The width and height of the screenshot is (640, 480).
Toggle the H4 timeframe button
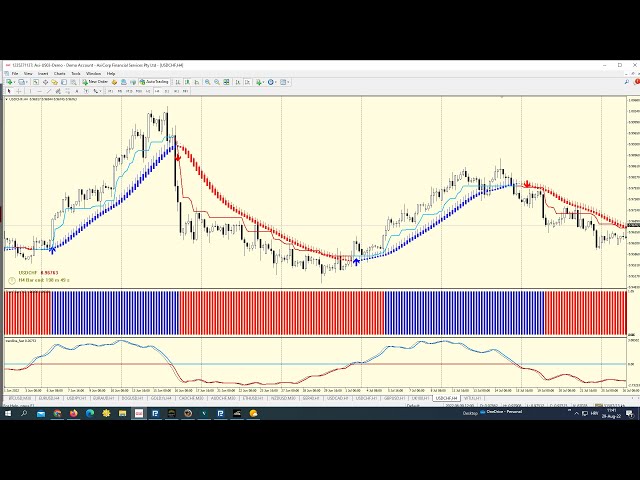(157, 91)
